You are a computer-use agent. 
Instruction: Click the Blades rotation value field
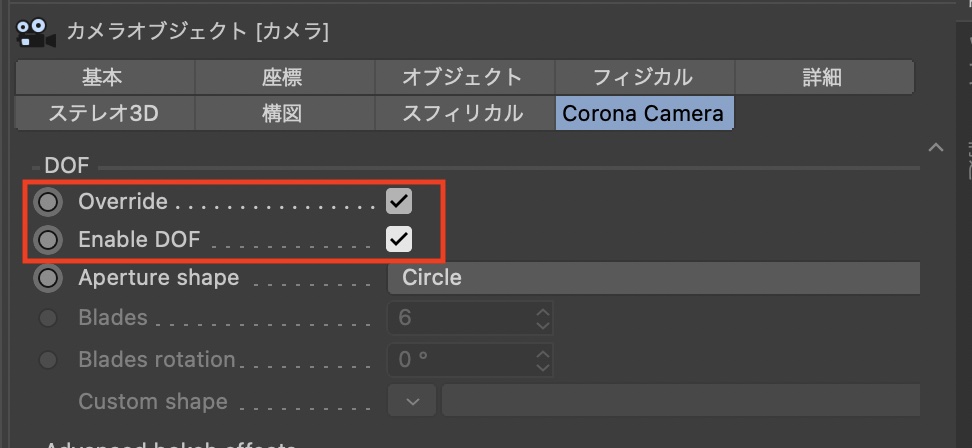(x=460, y=360)
